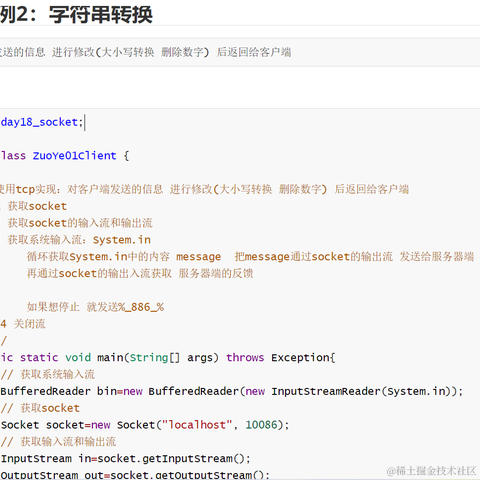Click the heading '字符串转换'
Screen dimensions: 480x480
click(x=101, y=15)
